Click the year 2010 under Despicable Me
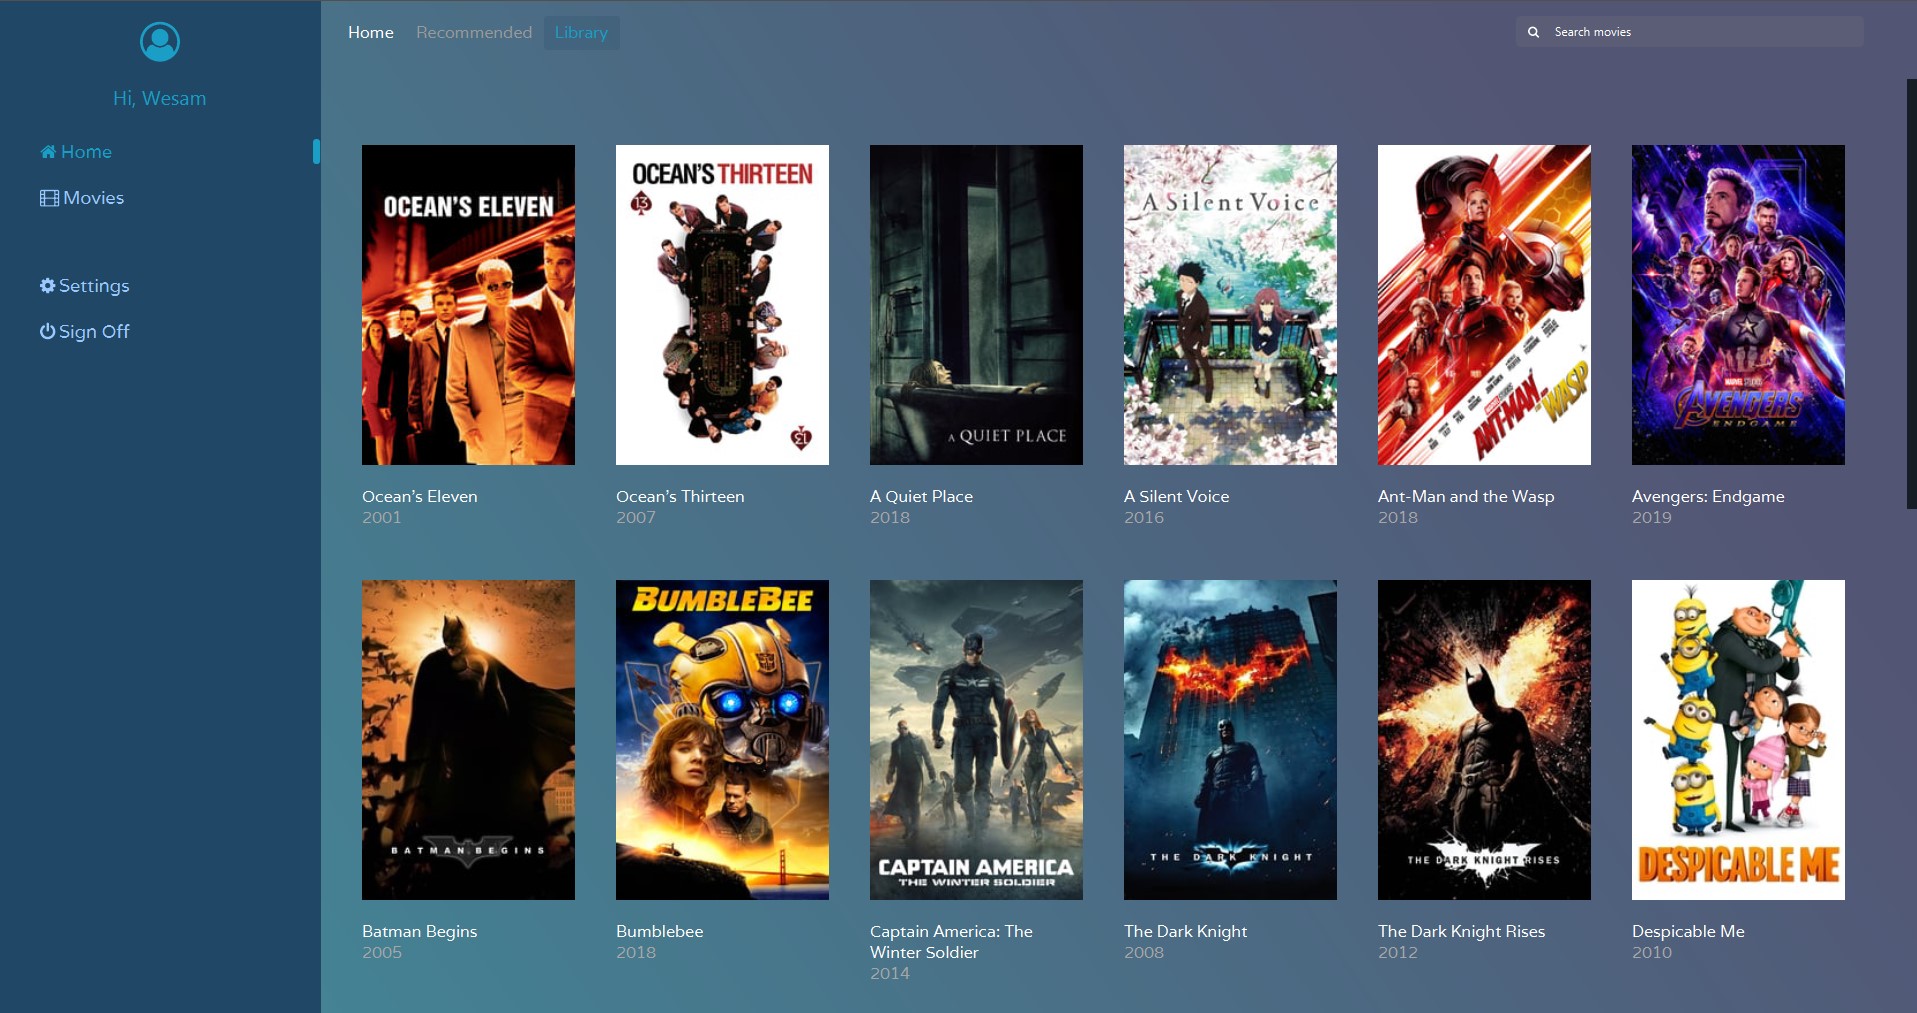1917x1013 pixels. 1652,952
